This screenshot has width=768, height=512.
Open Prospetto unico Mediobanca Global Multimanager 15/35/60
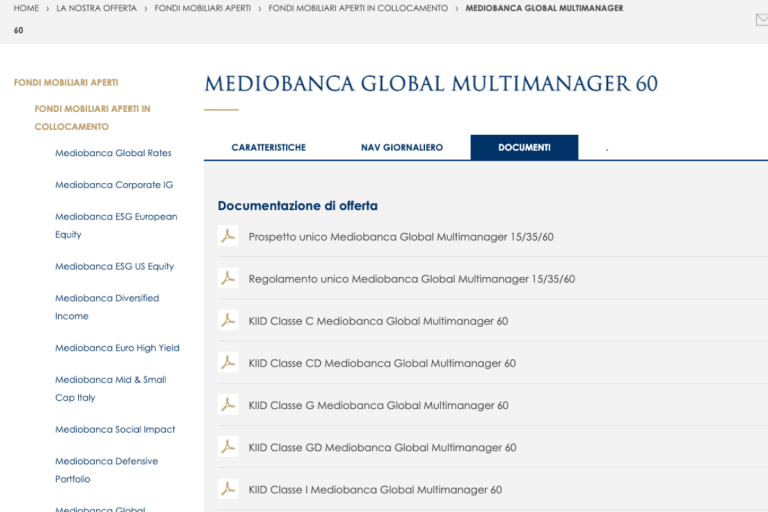pyautogui.click(x=401, y=237)
